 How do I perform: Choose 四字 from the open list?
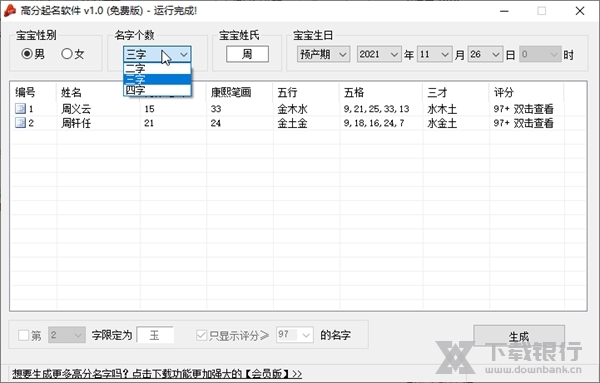[x=157, y=90]
